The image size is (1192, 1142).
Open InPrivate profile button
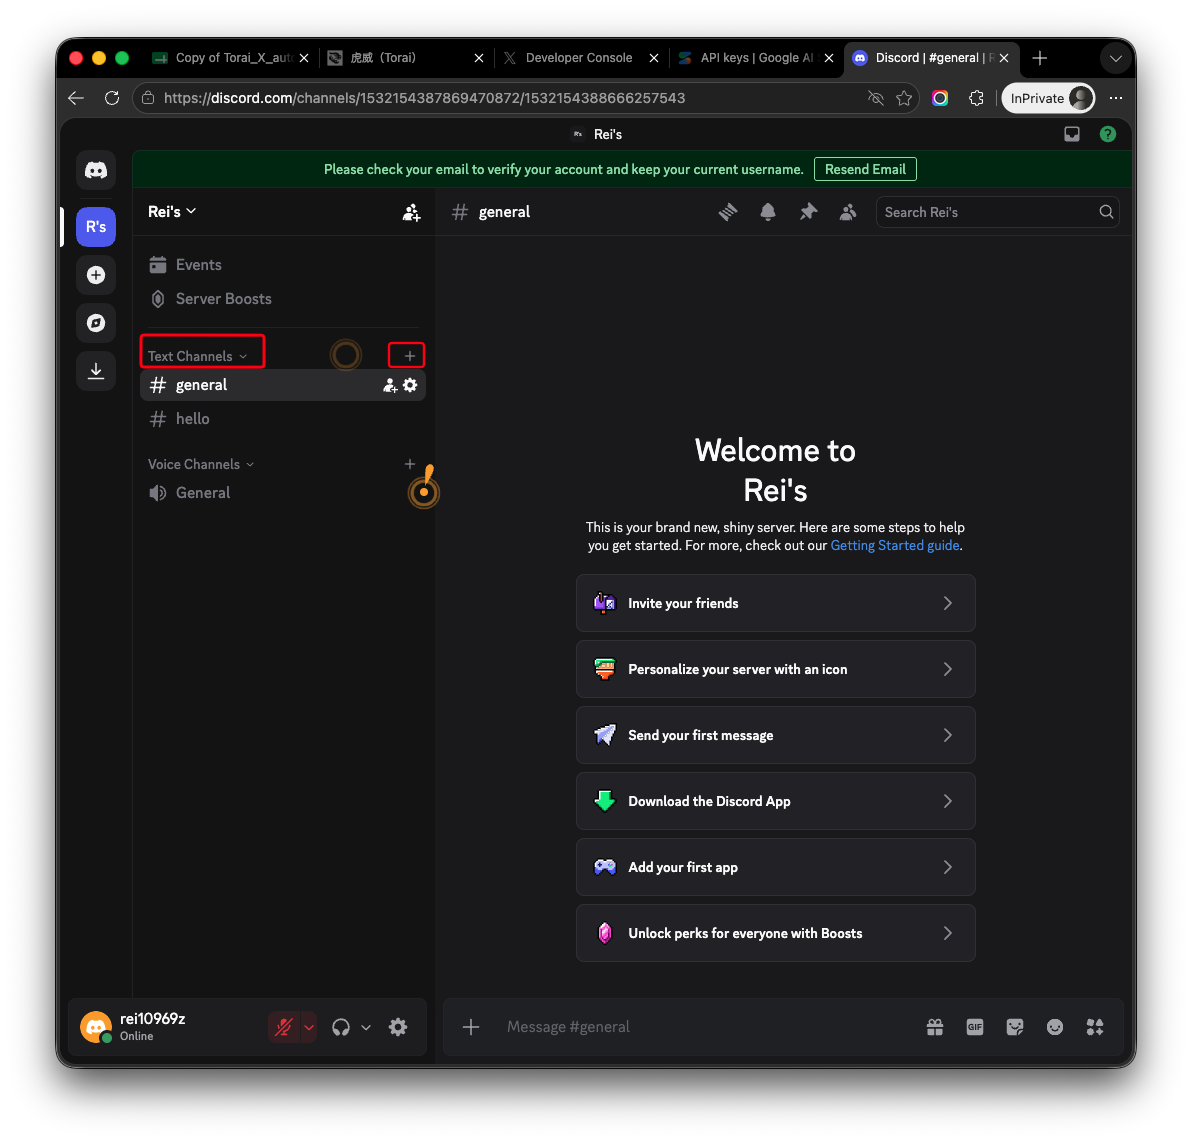coord(1048,98)
